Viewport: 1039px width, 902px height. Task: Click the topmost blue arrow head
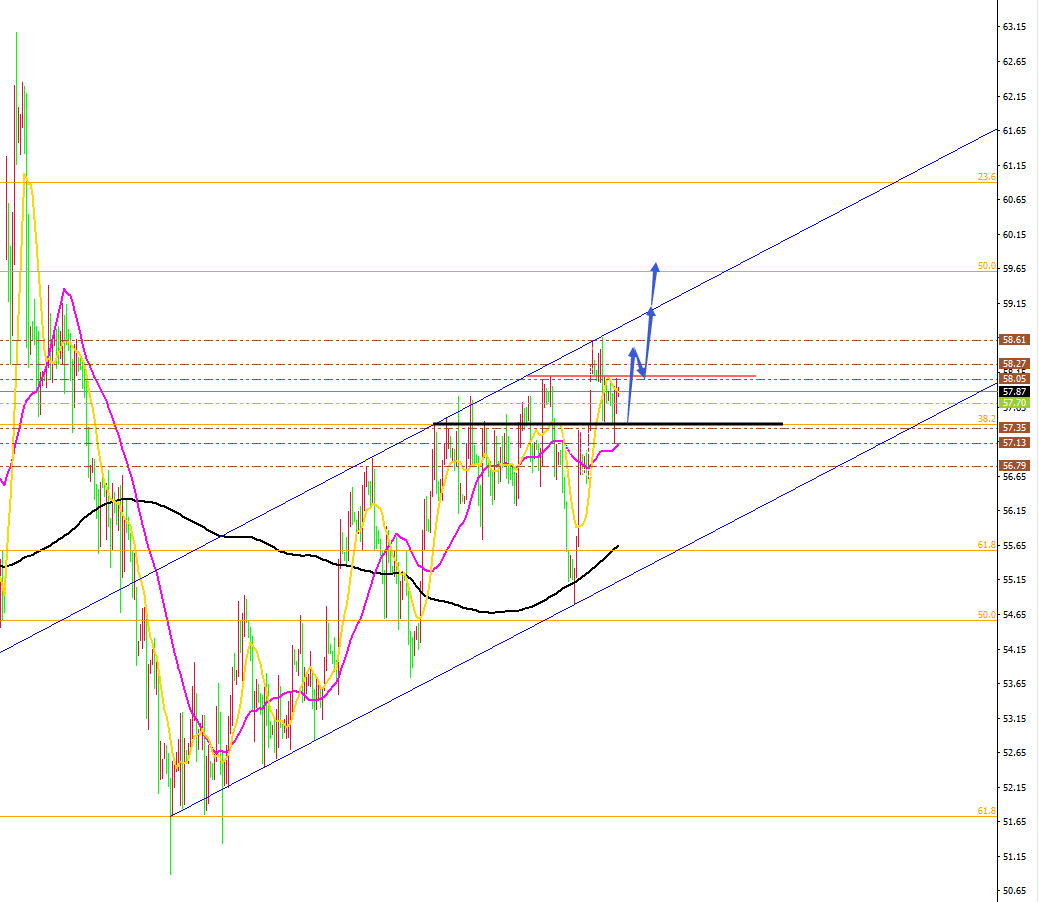point(655,267)
